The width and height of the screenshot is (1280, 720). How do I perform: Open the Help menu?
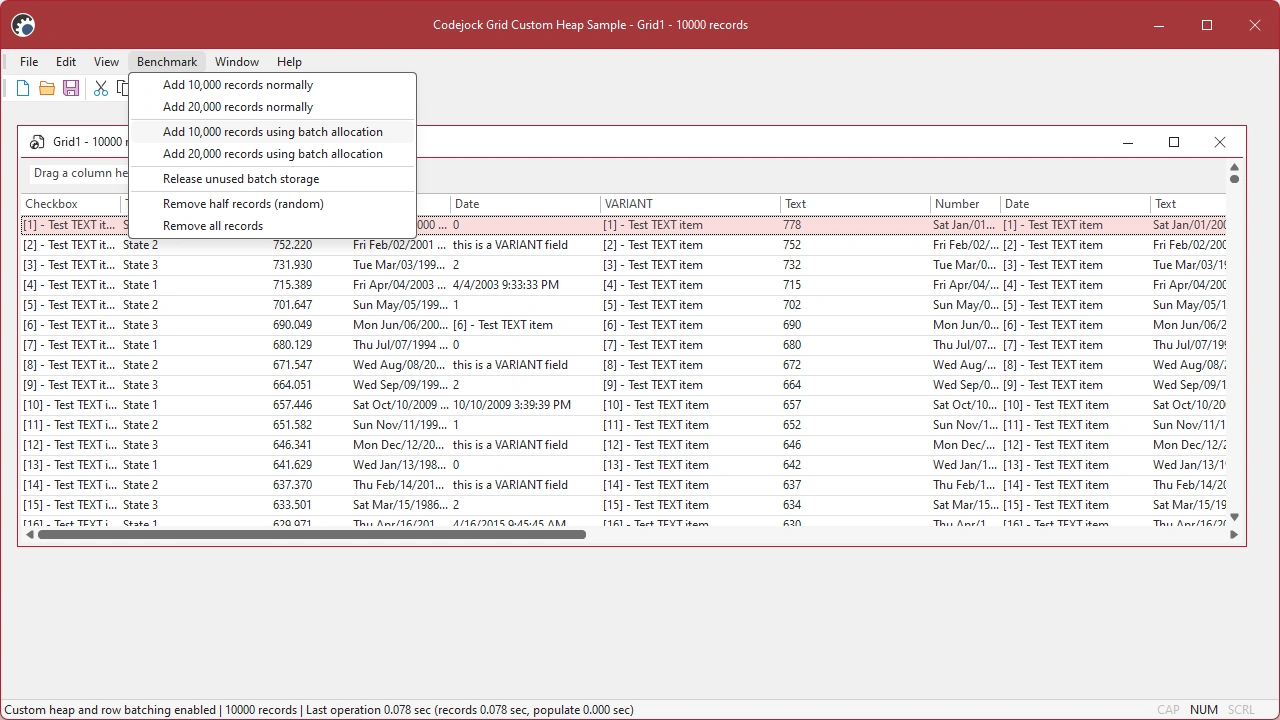coord(289,62)
